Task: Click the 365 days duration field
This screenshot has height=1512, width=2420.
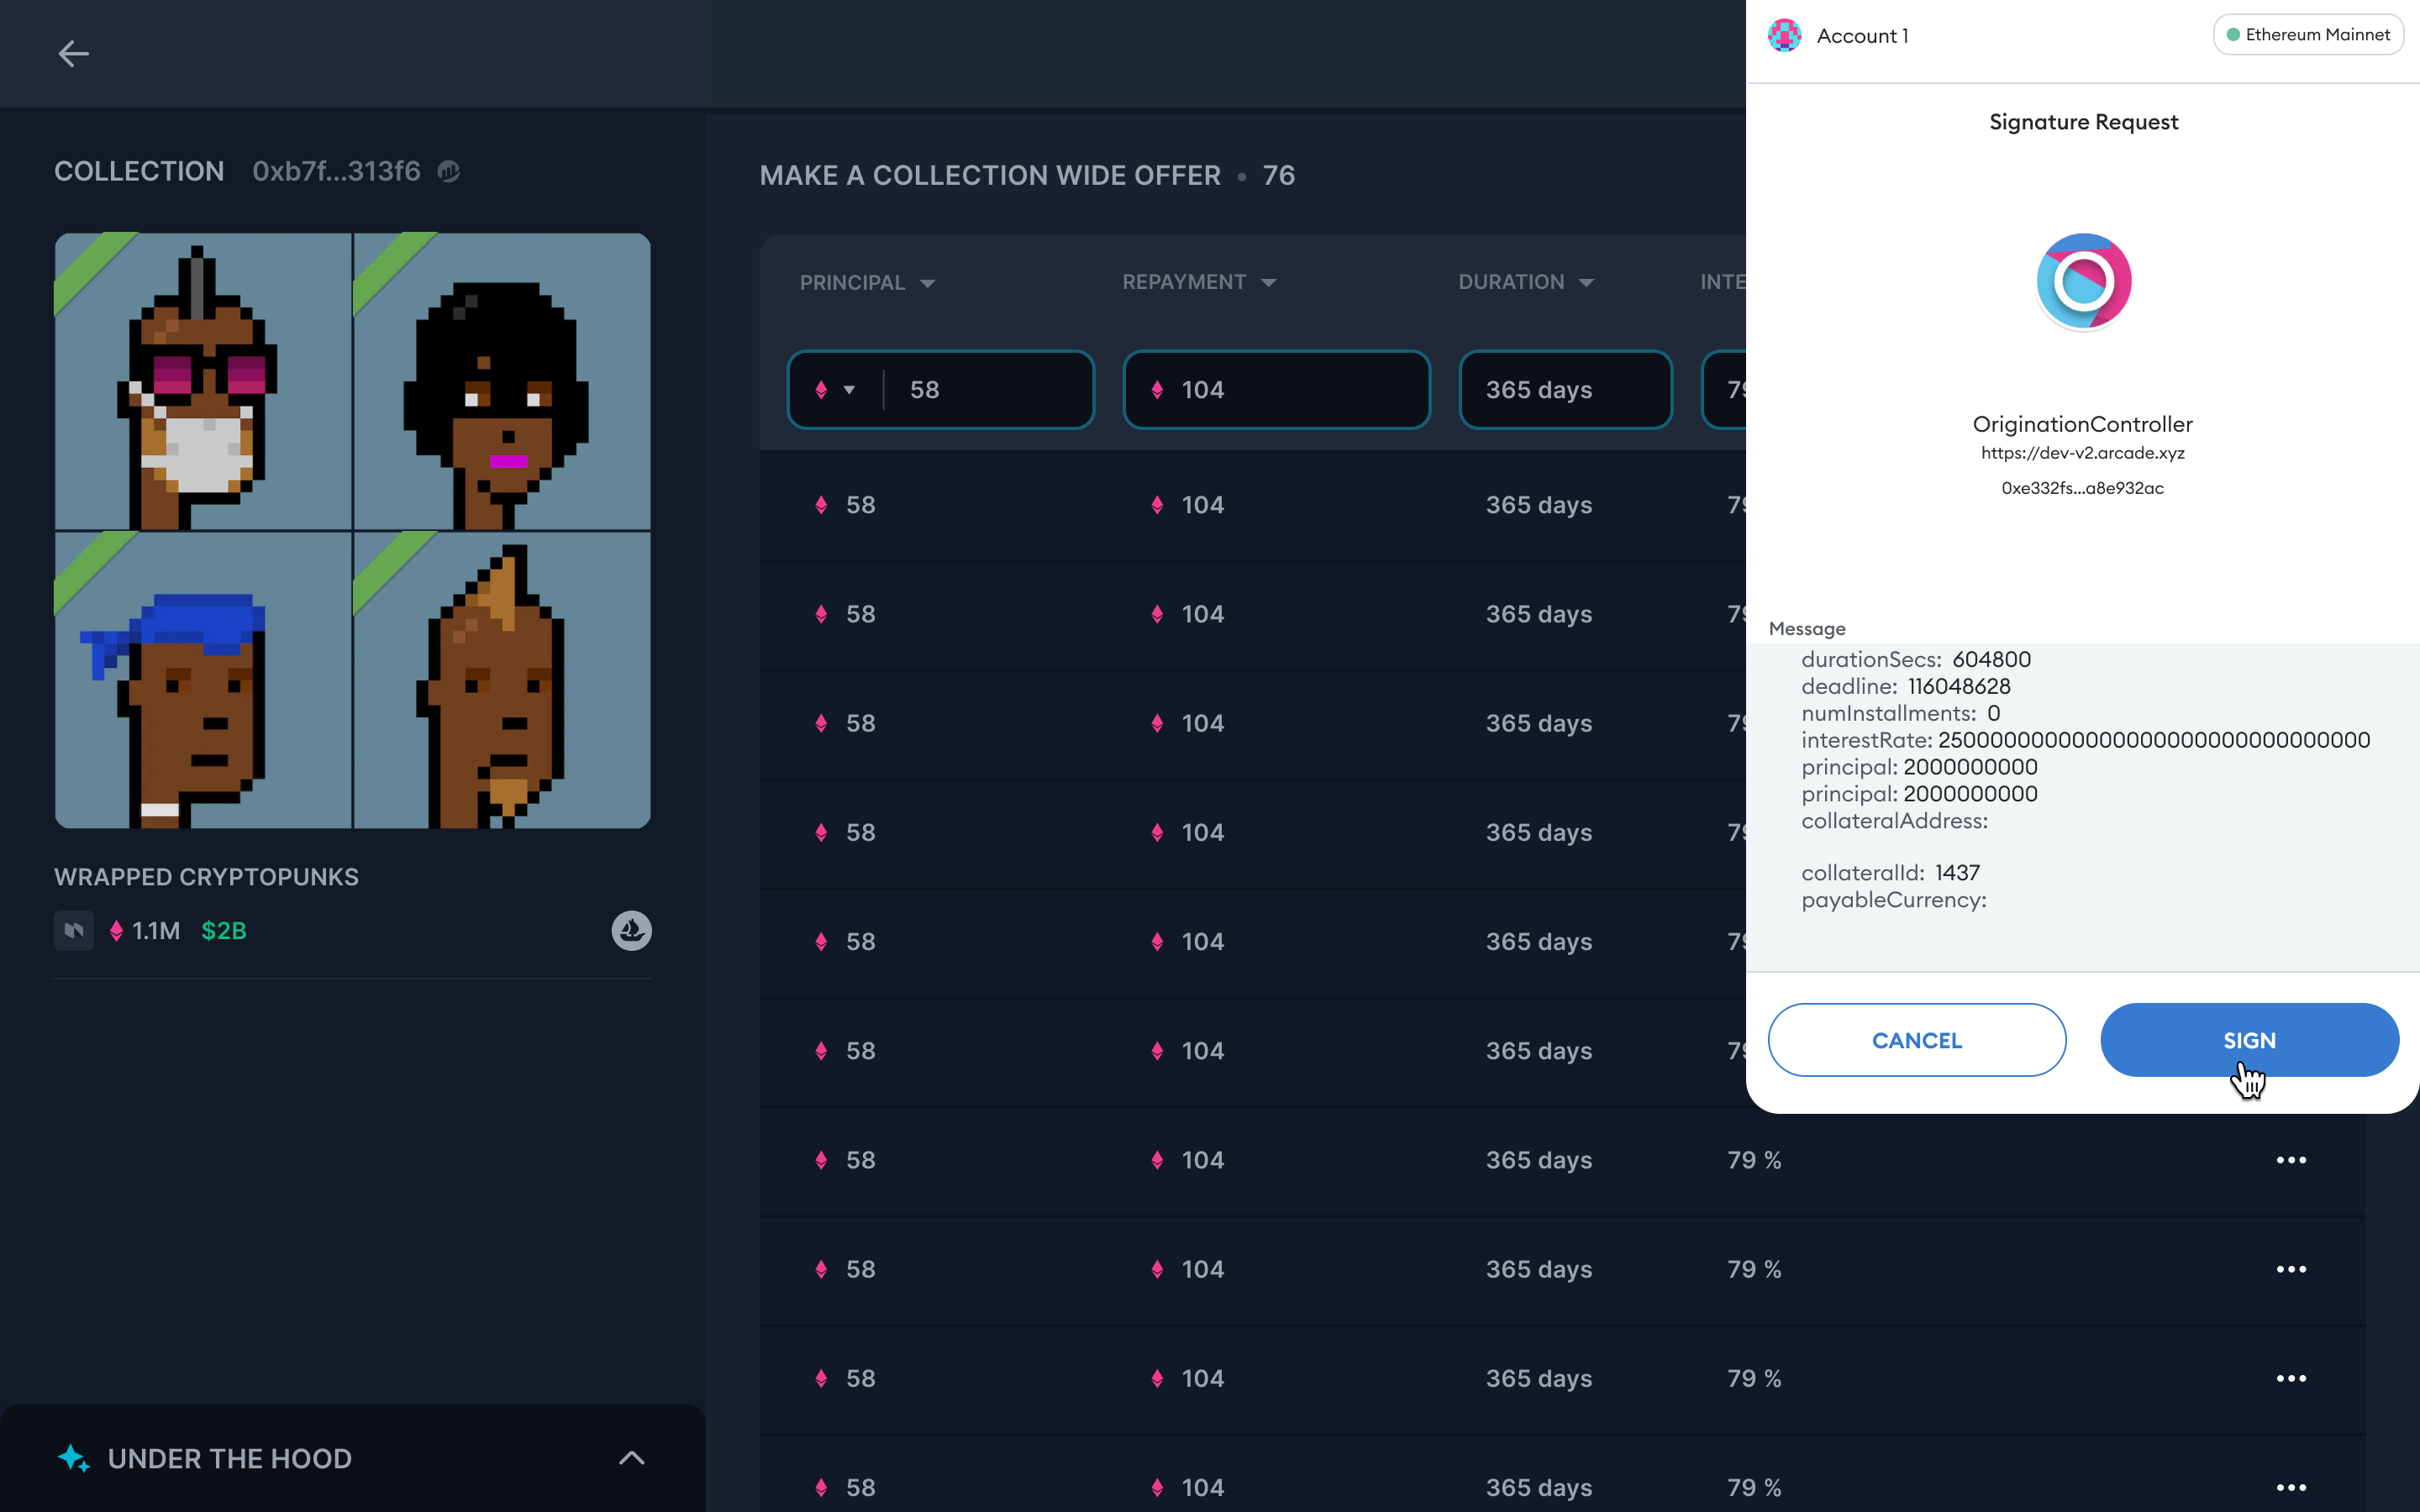Action: point(1565,390)
